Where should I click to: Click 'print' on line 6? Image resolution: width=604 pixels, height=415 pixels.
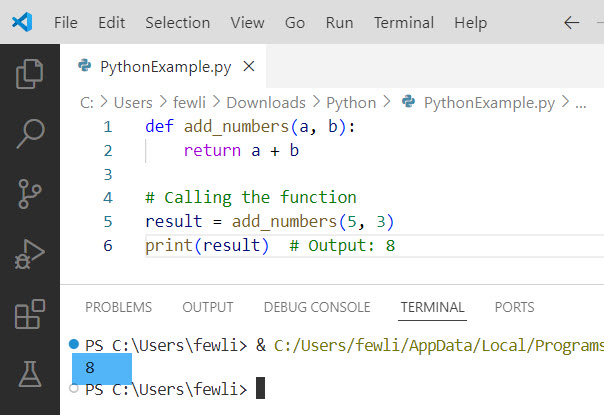pyautogui.click(x=169, y=246)
